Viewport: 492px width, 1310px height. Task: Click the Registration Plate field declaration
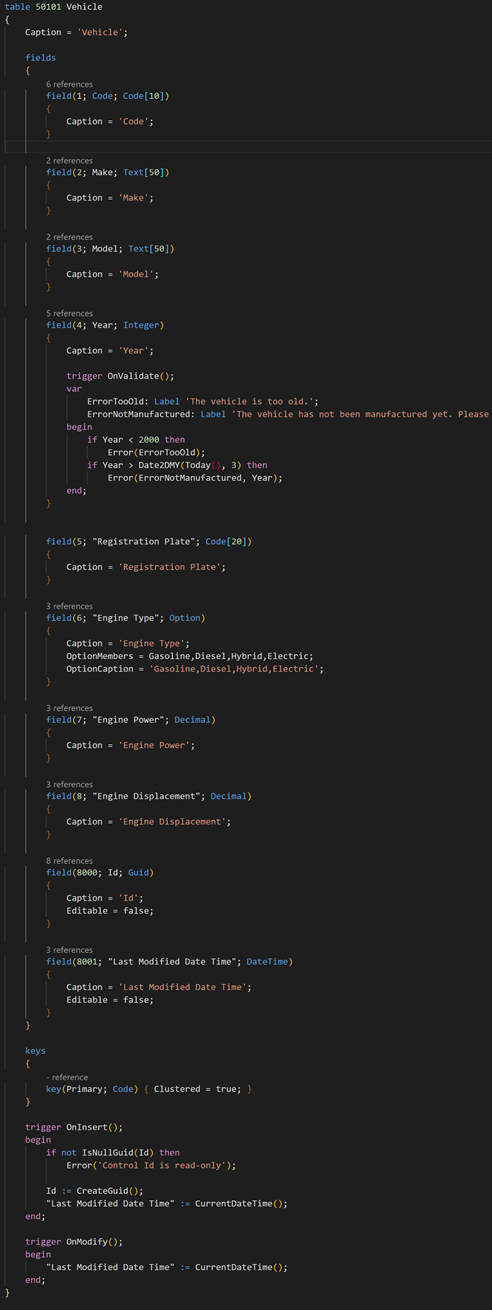[149, 541]
